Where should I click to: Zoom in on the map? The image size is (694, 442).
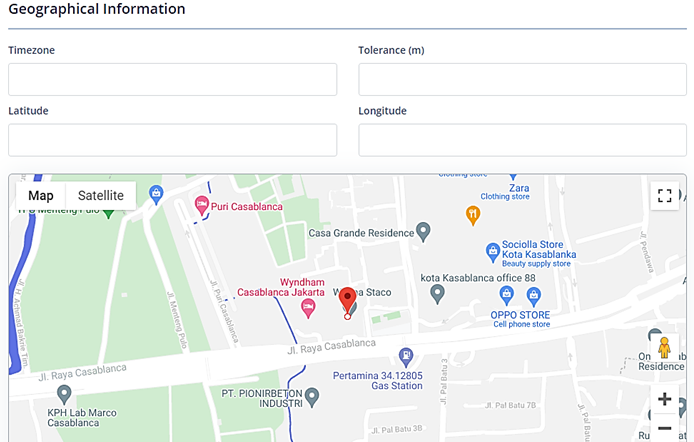664,399
